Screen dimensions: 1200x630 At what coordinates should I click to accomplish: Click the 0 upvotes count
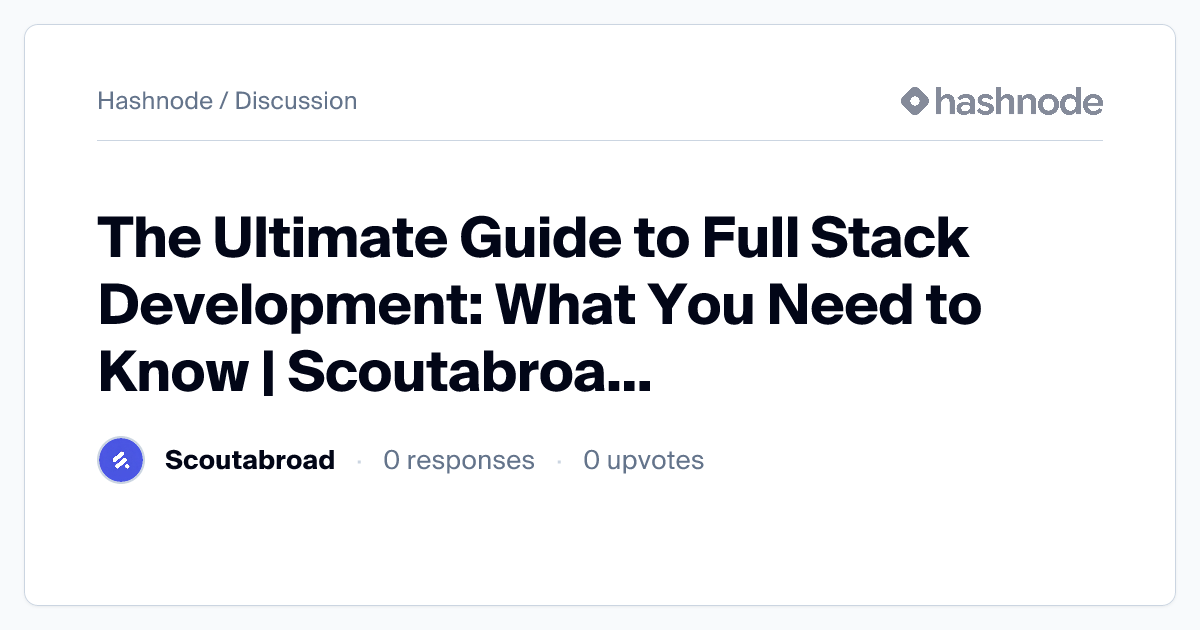pyautogui.click(x=644, y=460)
